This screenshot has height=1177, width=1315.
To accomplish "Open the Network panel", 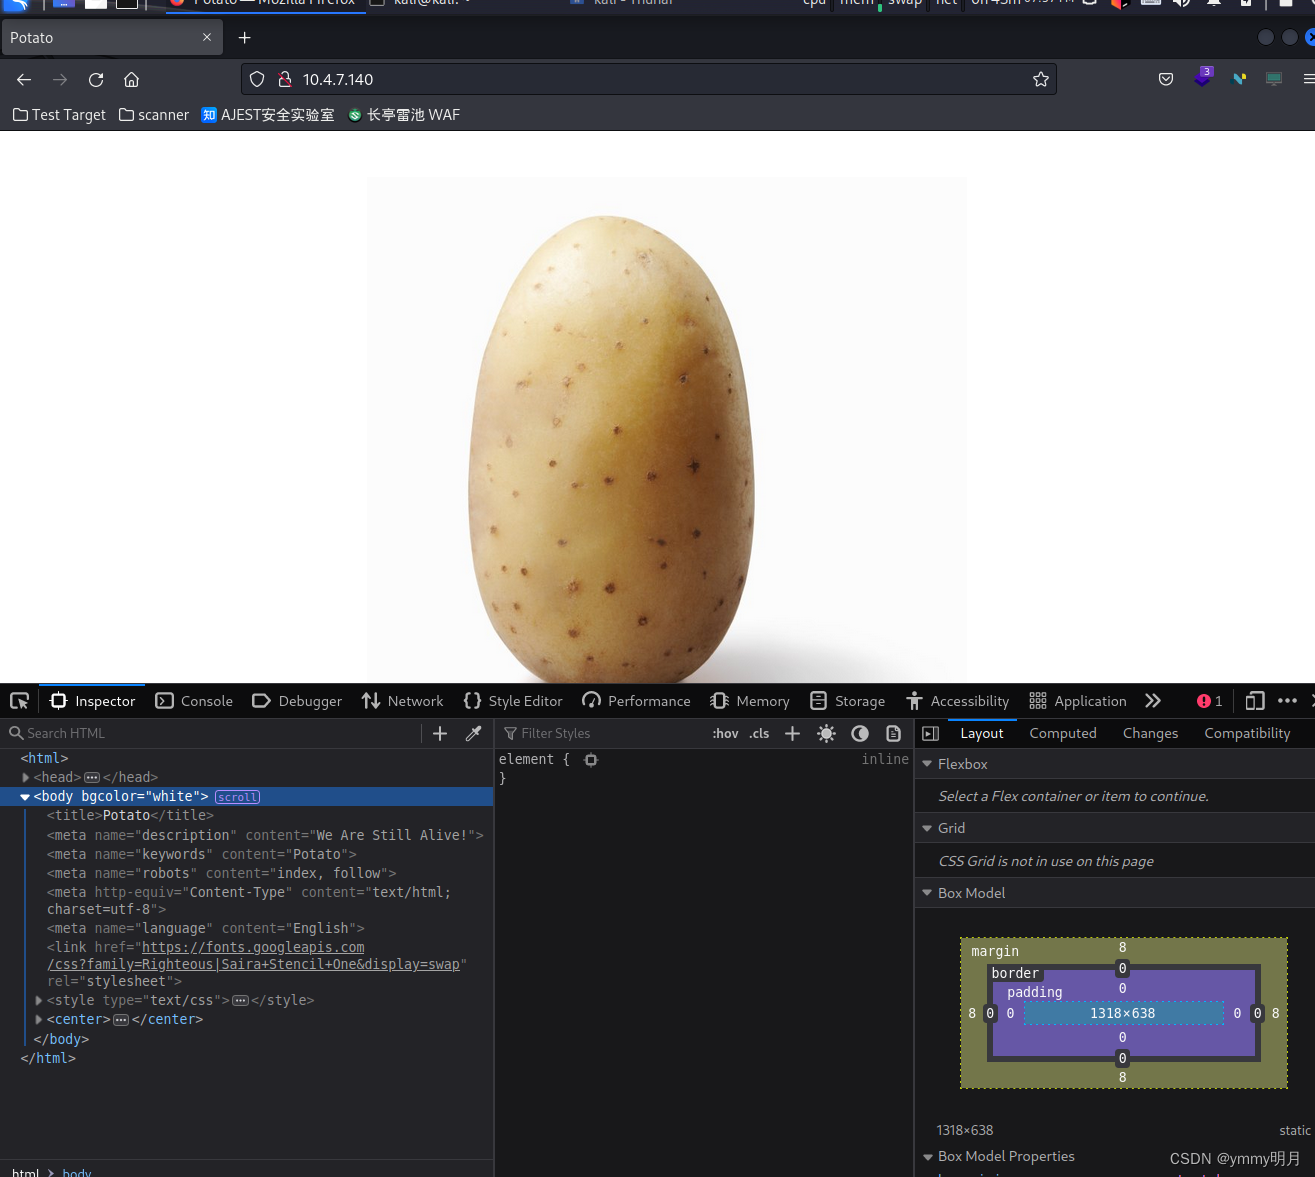I will (x=402, y=701).
